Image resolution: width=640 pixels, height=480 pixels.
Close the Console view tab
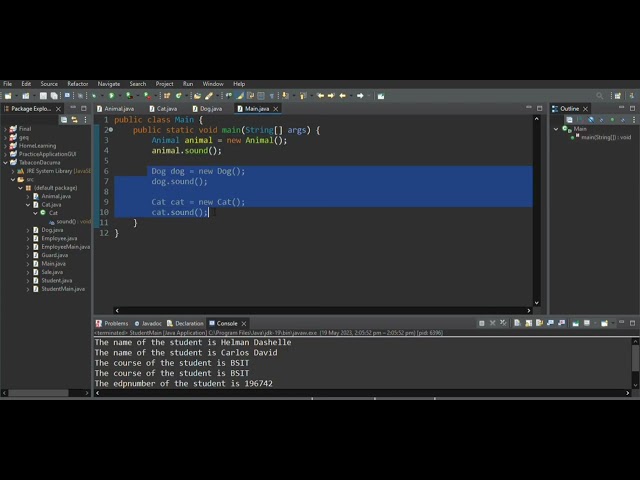click(244, 323)
